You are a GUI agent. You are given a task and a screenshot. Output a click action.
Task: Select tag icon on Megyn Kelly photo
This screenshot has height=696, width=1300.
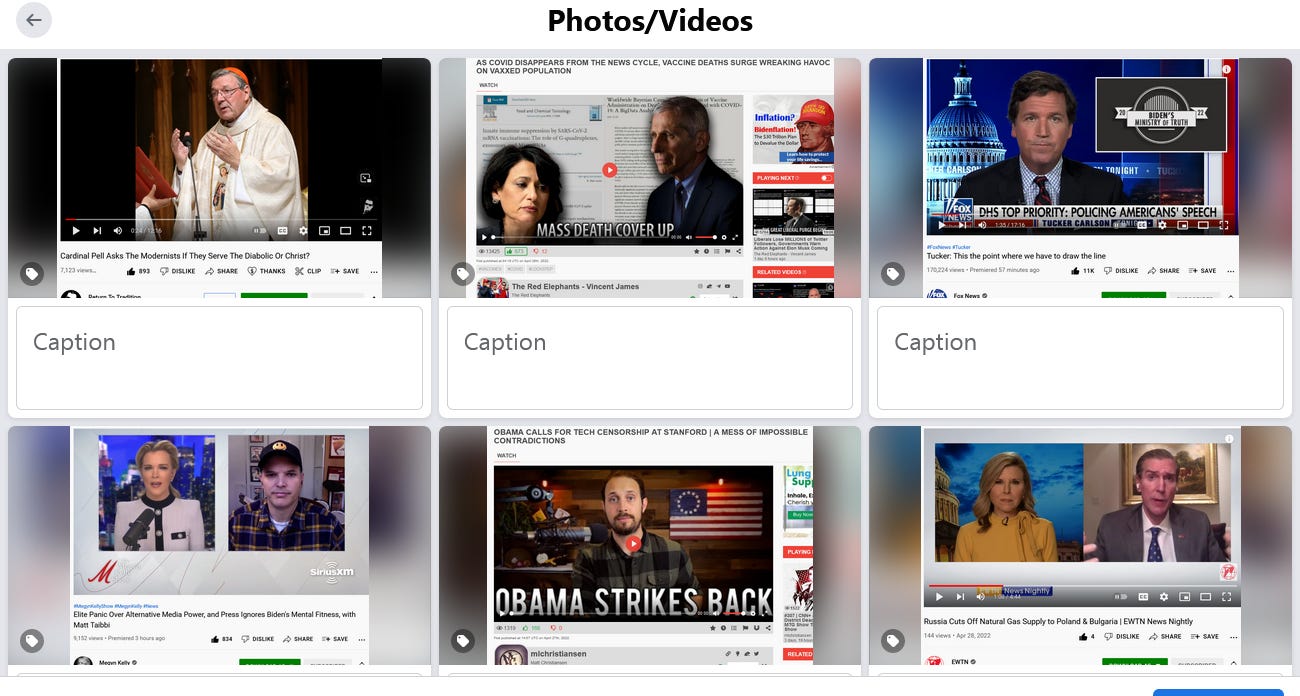click(32, 641)
